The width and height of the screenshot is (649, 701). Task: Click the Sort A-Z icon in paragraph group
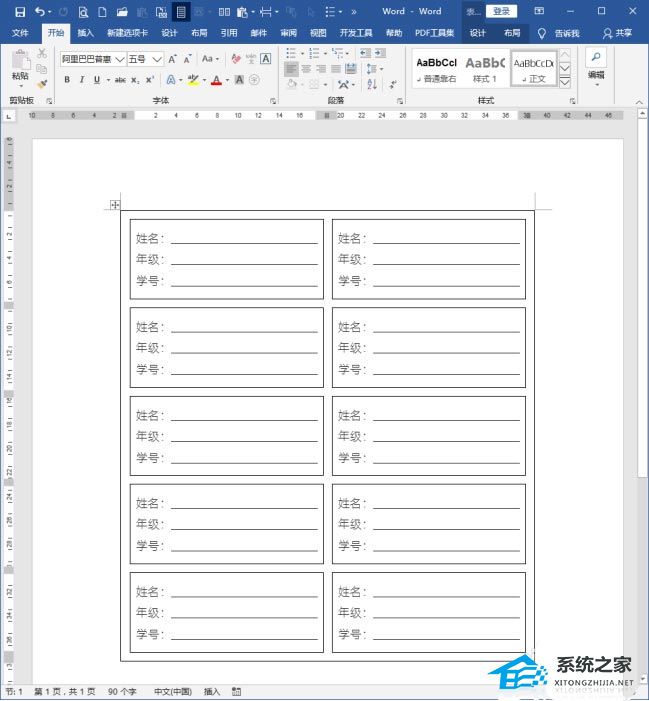coord(372,84)
